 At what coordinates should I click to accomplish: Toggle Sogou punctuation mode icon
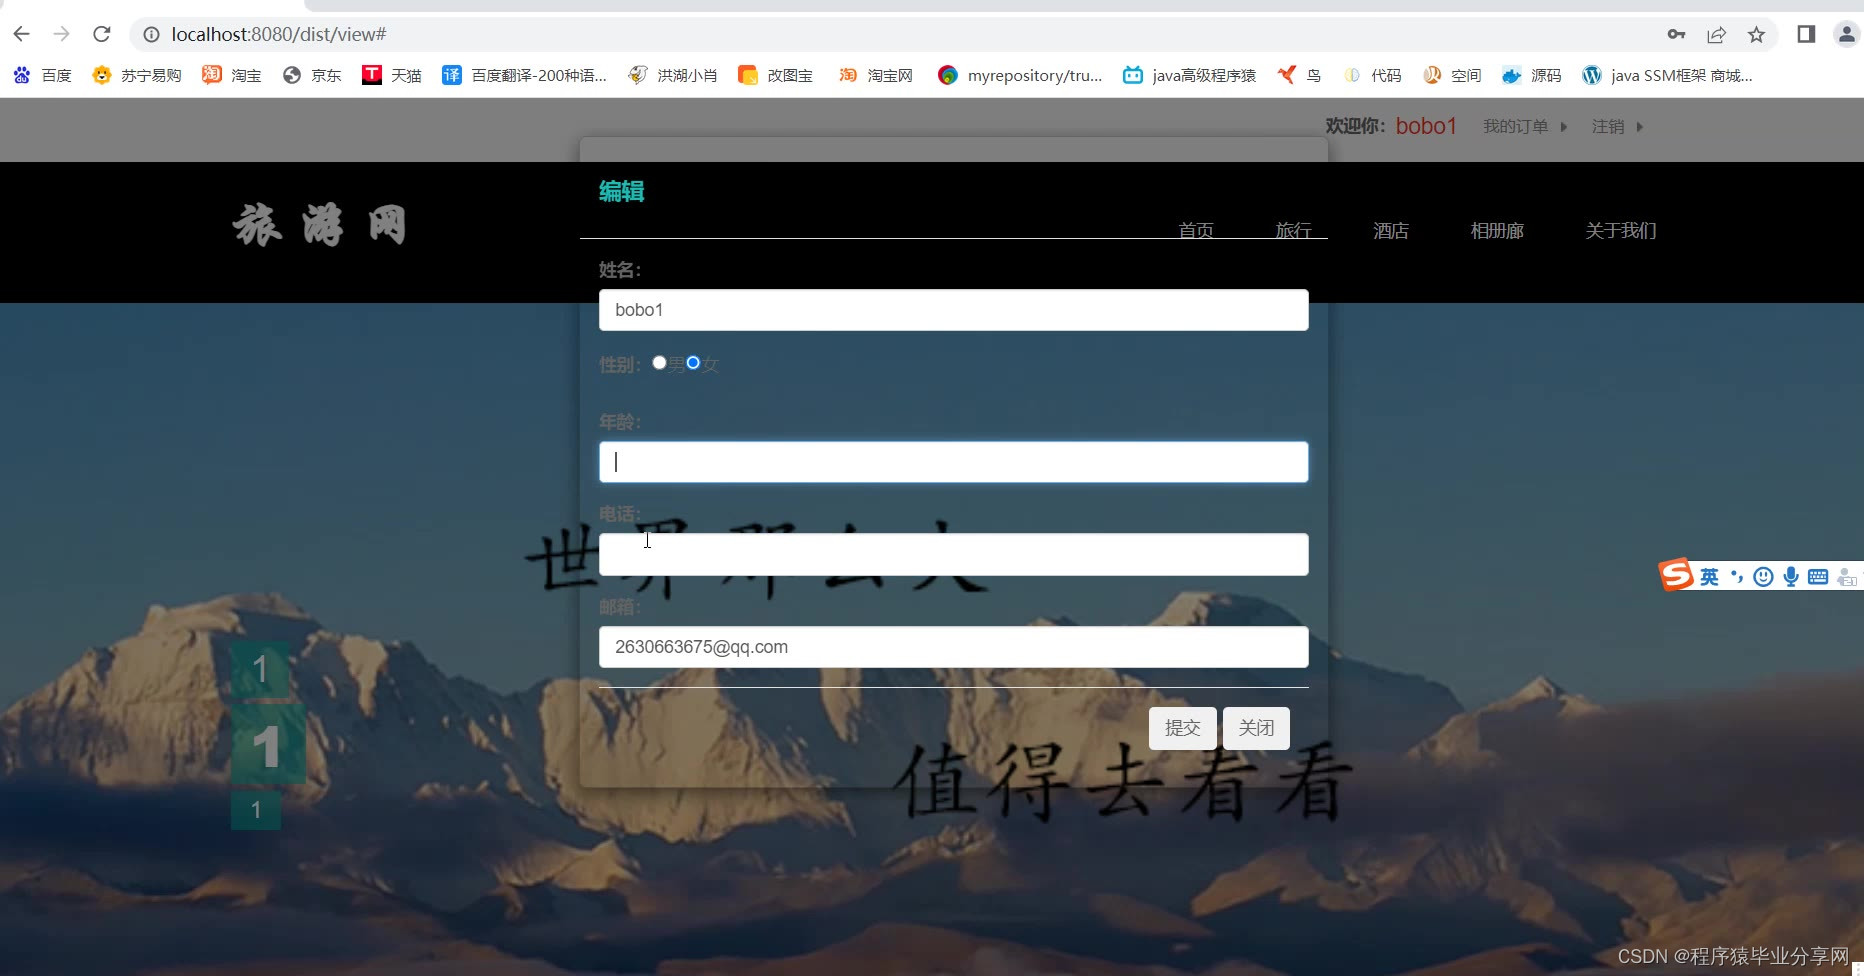[1737, 577]
